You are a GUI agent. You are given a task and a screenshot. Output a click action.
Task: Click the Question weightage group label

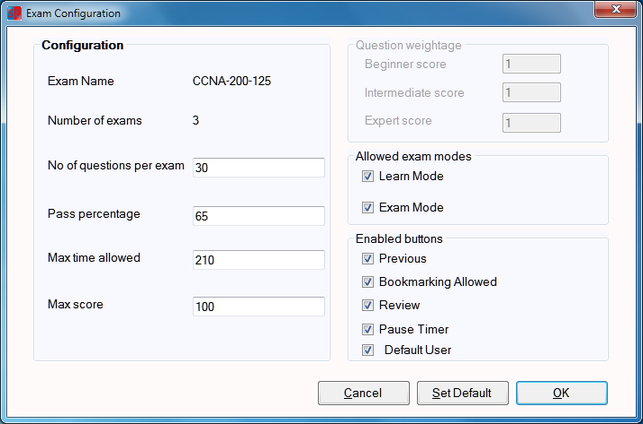(408, 45)
